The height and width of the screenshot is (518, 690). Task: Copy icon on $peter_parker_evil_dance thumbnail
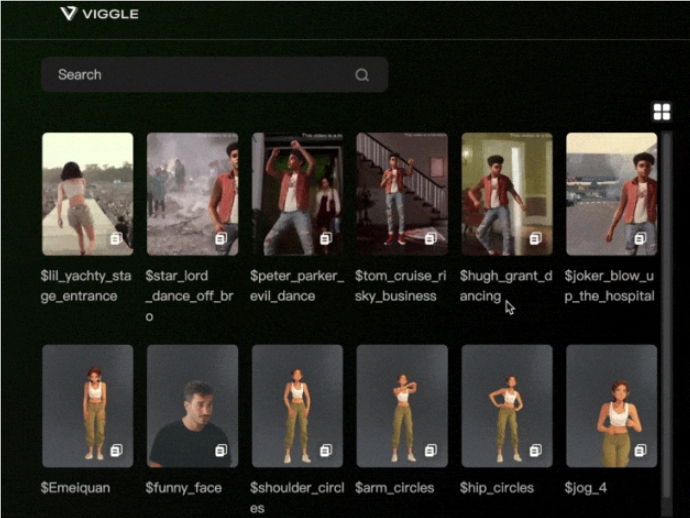point(326,239)
